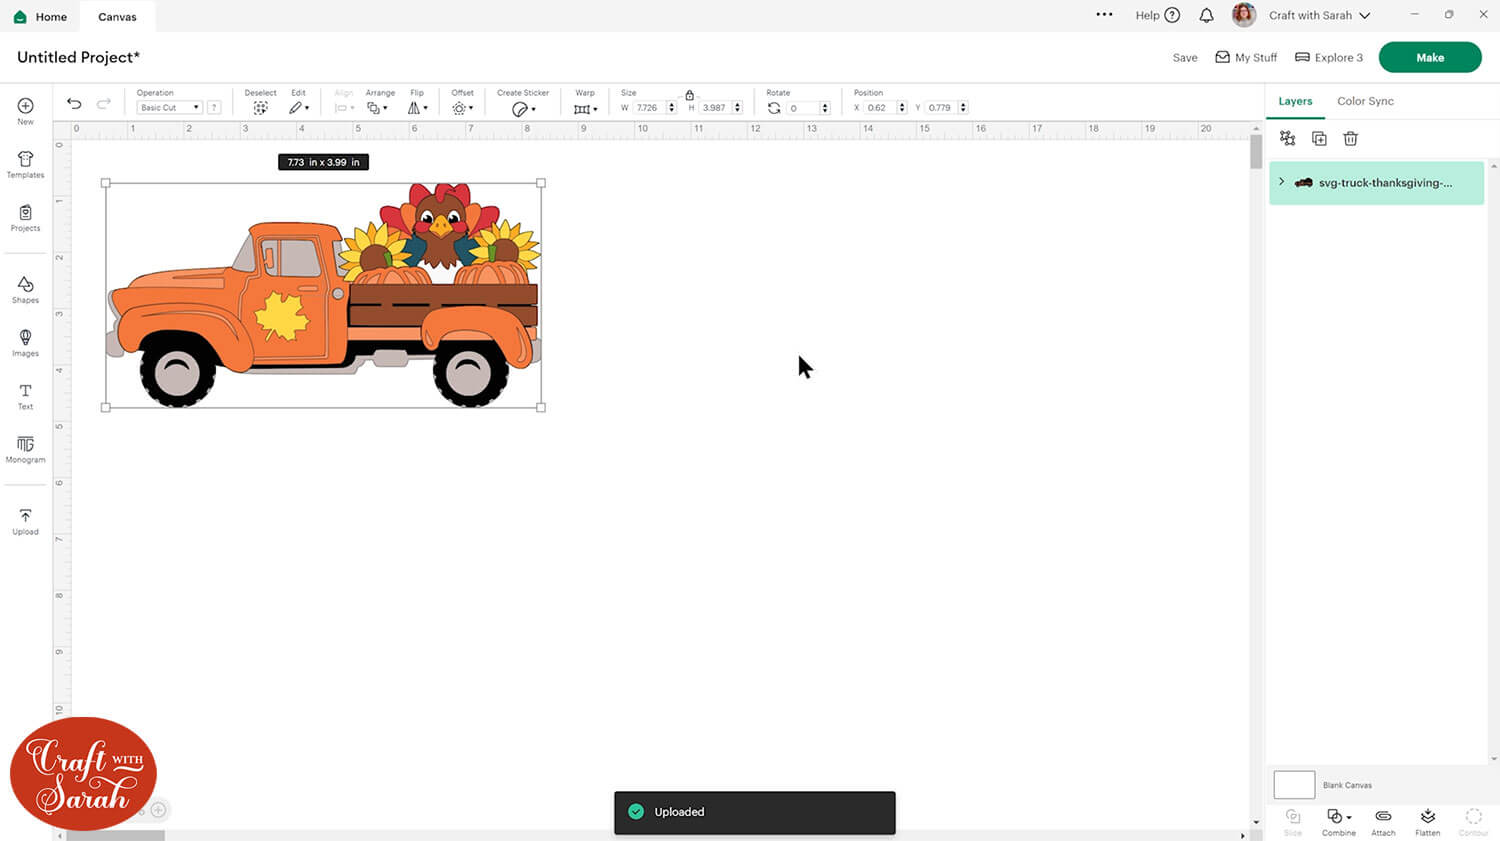Open Templates from left sidebar

coord(25,164)
